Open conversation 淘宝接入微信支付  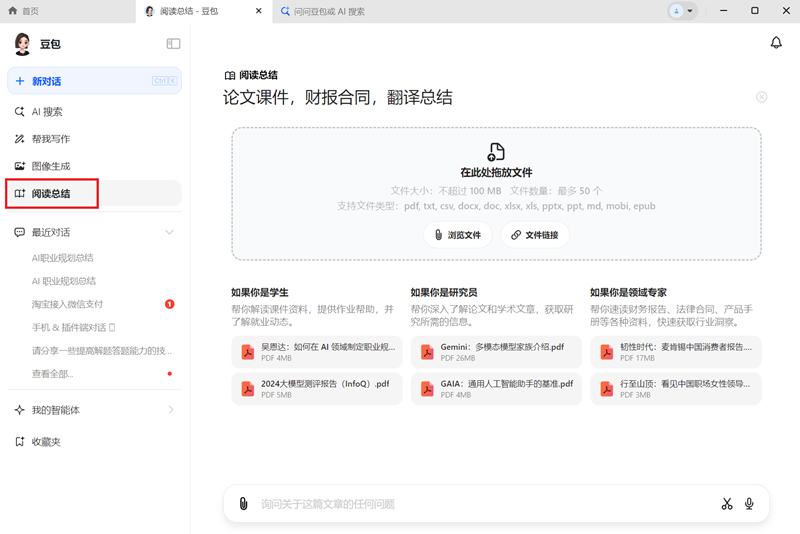(x=67, y=304)
